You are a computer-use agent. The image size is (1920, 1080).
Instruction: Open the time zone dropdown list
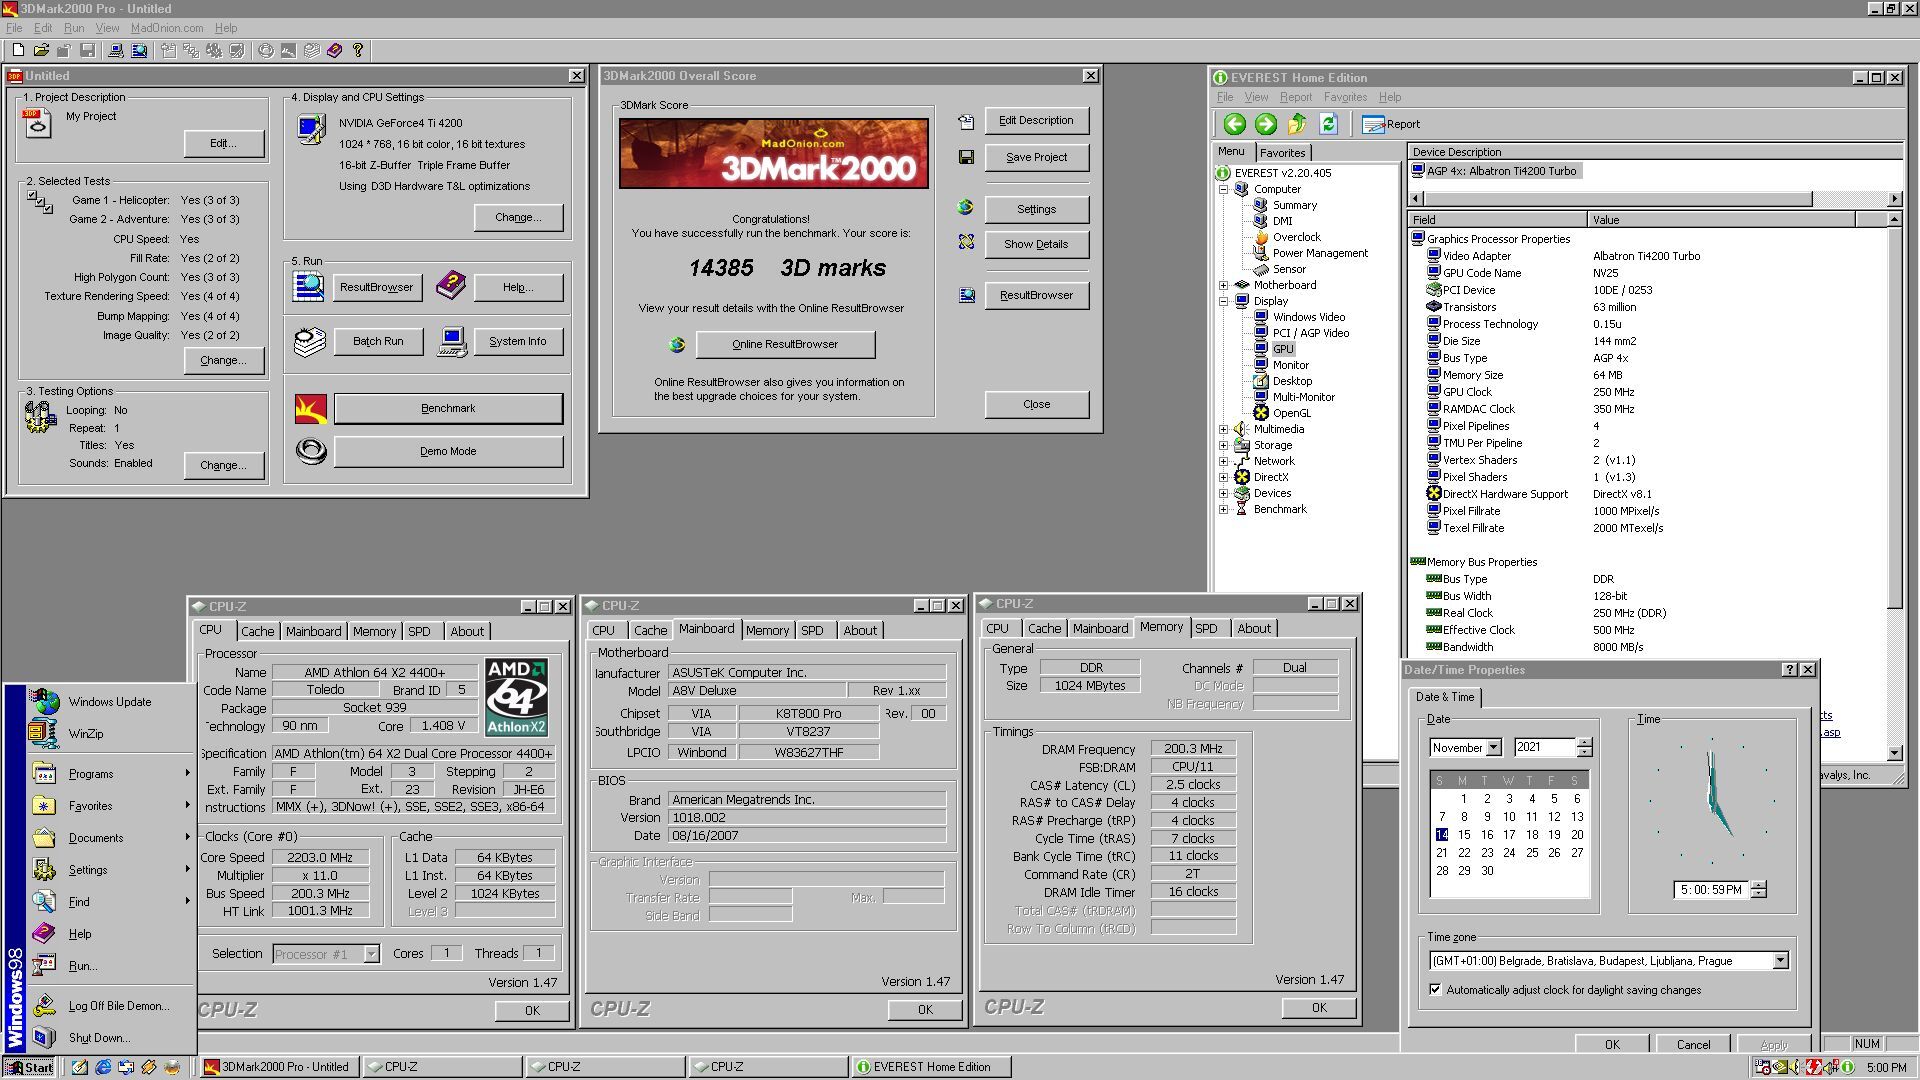tap(1780, 961)
